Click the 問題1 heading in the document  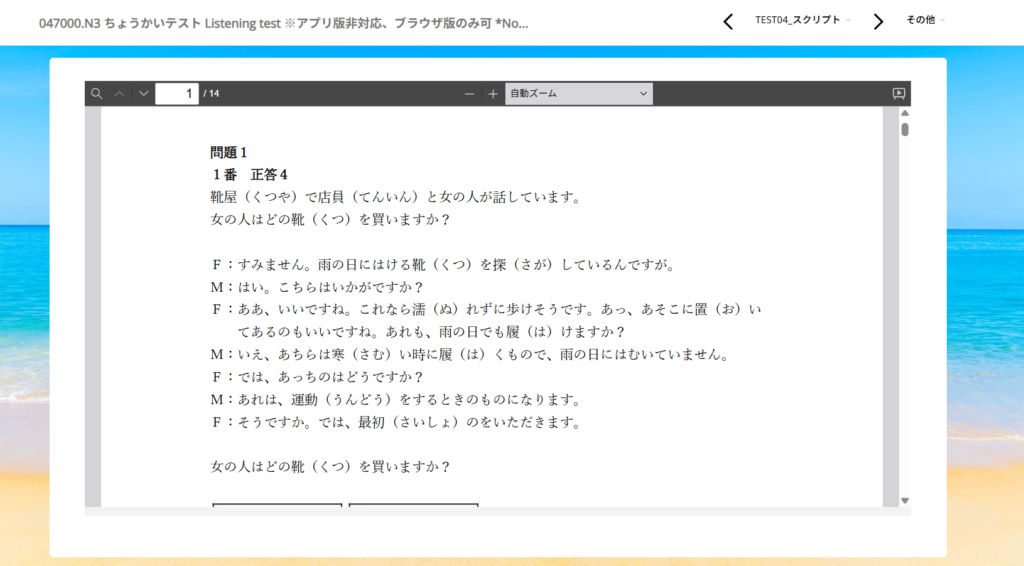point(228,153)
